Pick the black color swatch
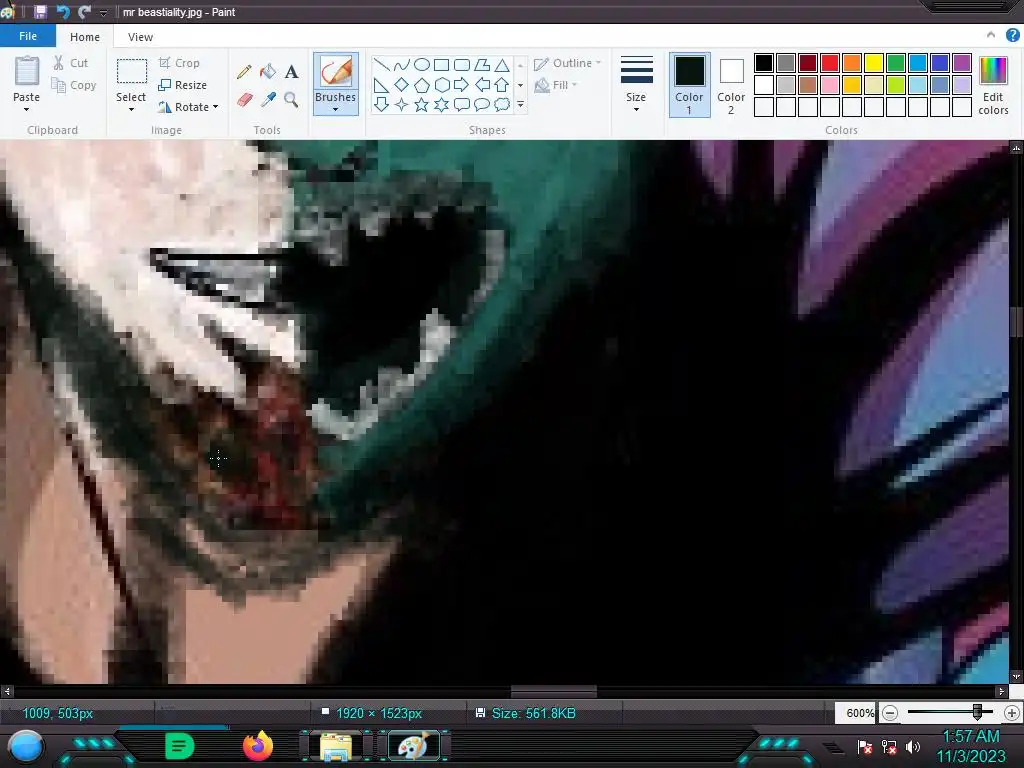Image resolution: width=1024 pixels, height=768 pixels. tap(764, 63)
